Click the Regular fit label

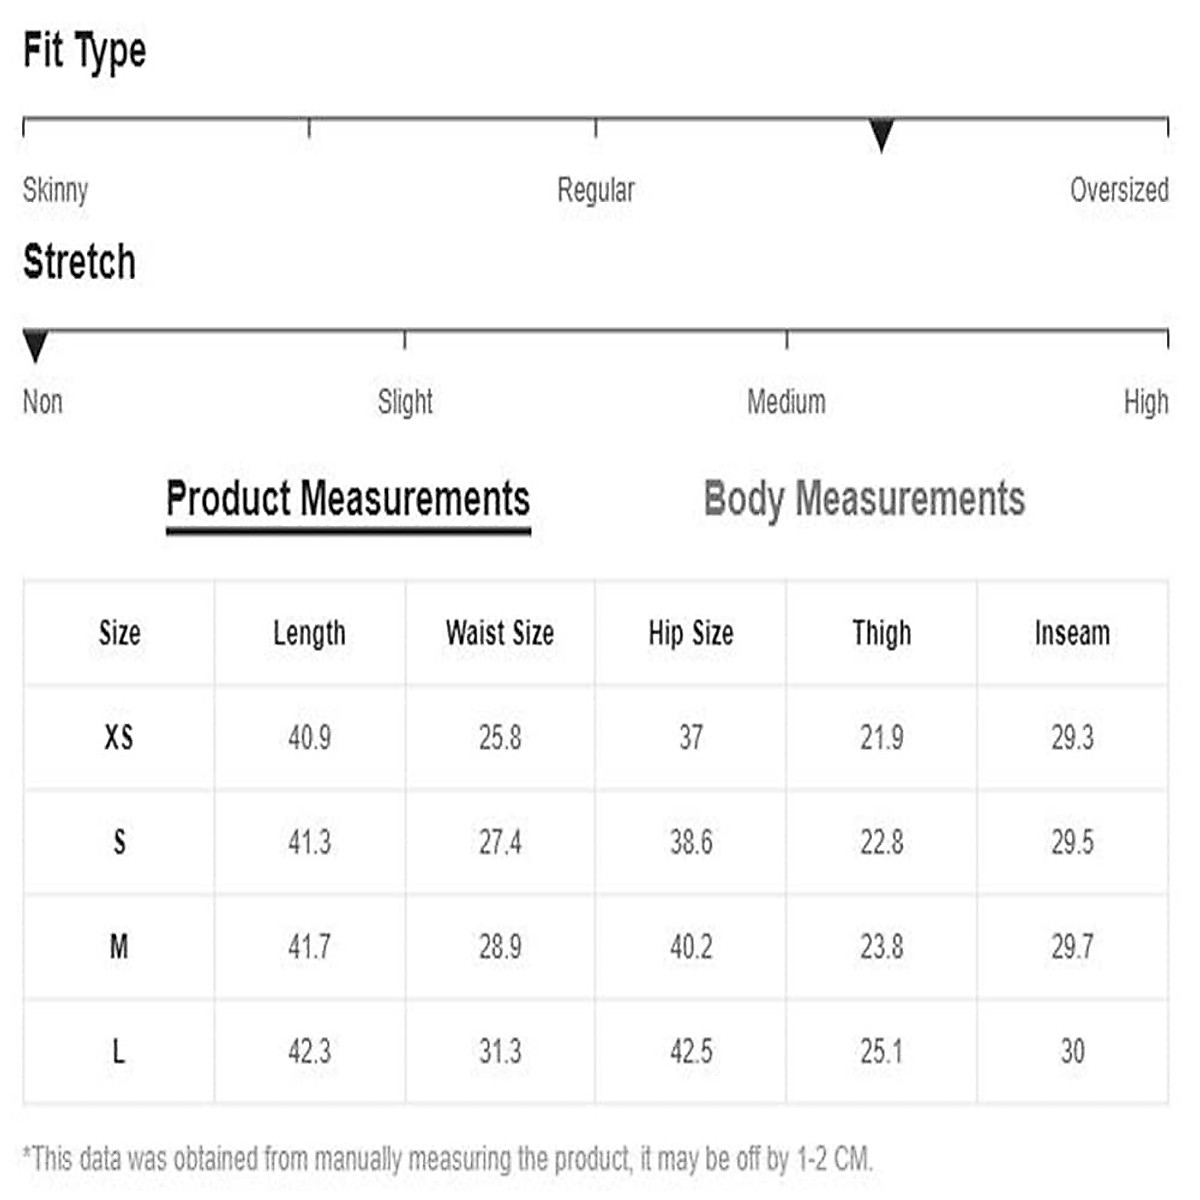pos(596,190)
